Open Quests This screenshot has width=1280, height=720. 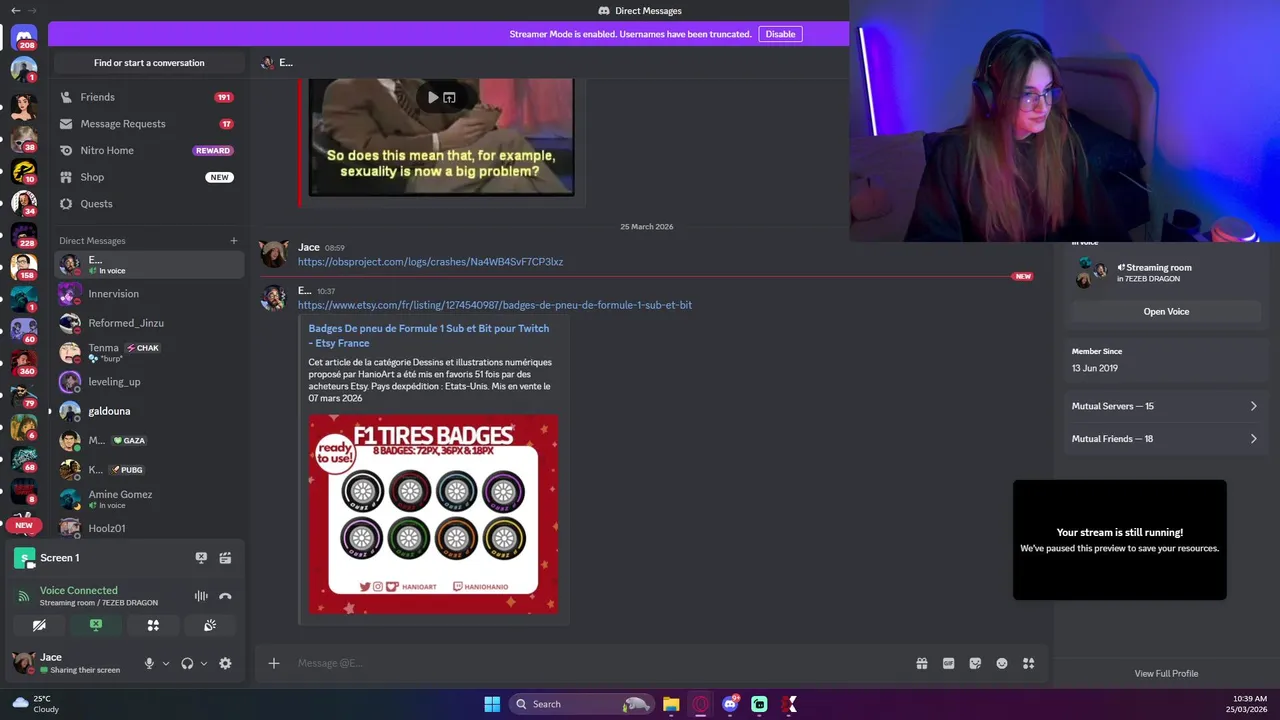(x=149, y=204)
